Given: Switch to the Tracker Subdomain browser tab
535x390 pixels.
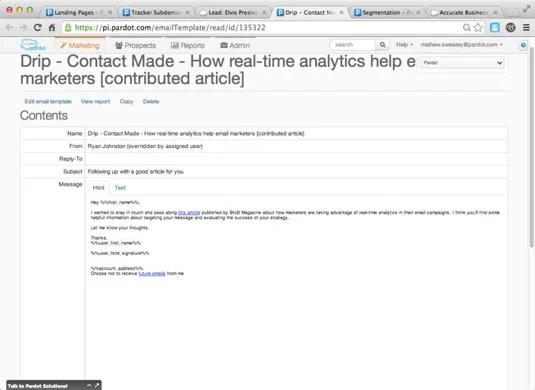Looking at the screenshot, I should (155, 12).
